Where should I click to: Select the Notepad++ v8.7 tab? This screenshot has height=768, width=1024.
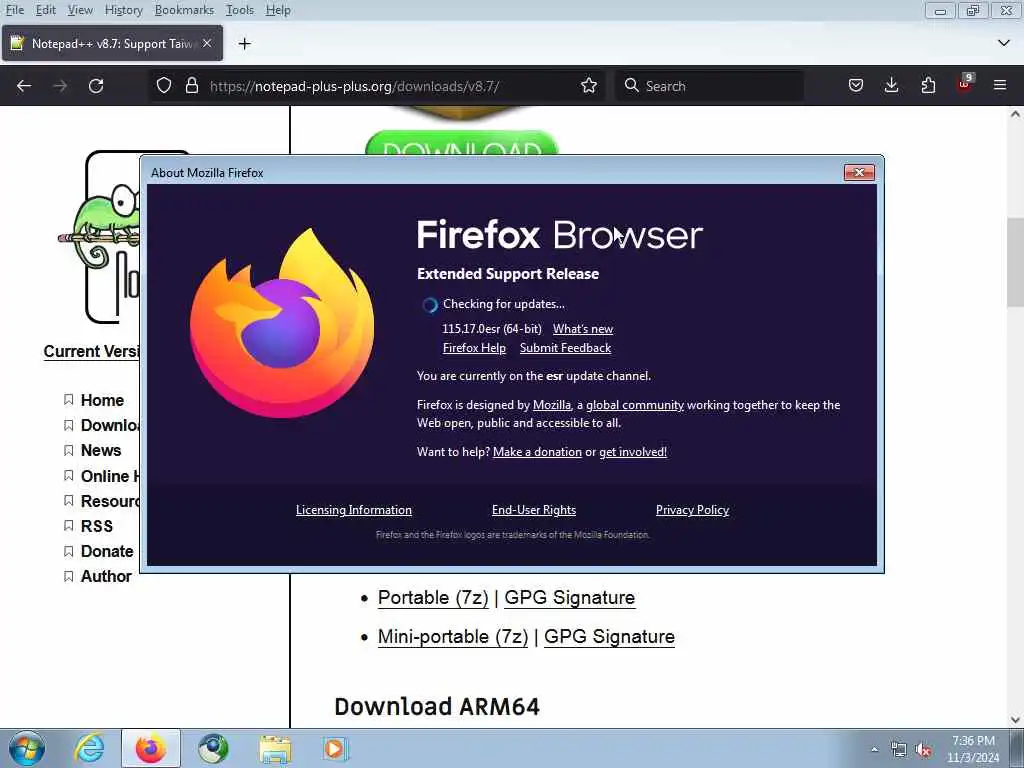point(112,43)
